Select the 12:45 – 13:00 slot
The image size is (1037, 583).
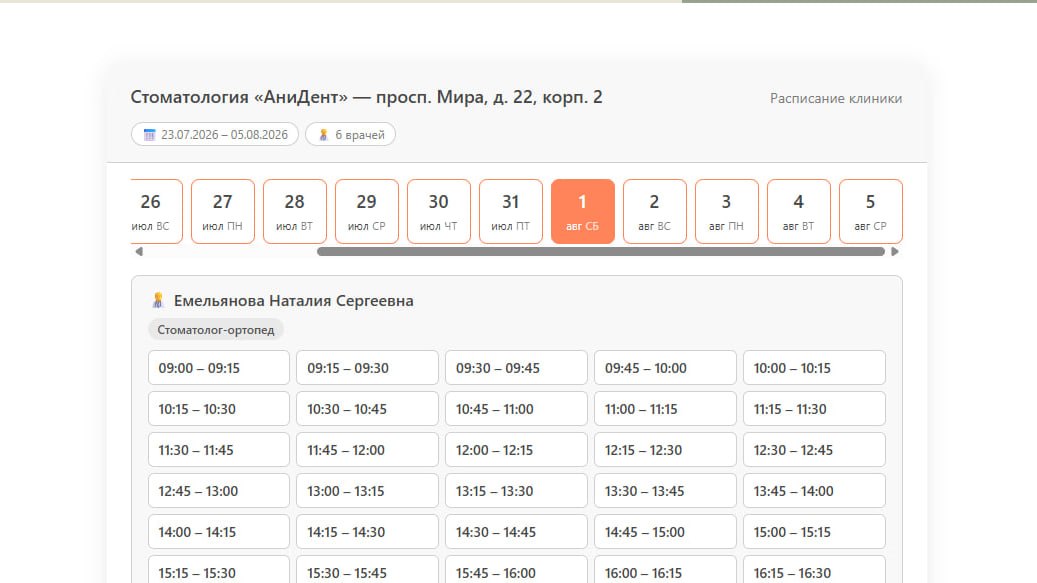click(219, 490)
